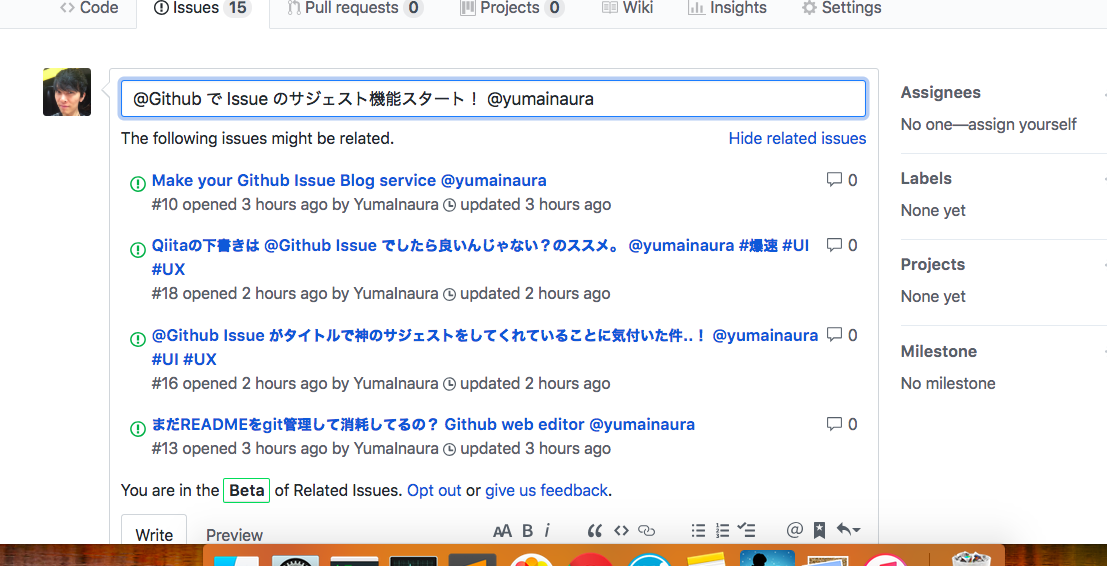Viewport: 1107px width, 566px height.
Task: Click the text 'The following issues might be related.'
Action: point(258,138)
